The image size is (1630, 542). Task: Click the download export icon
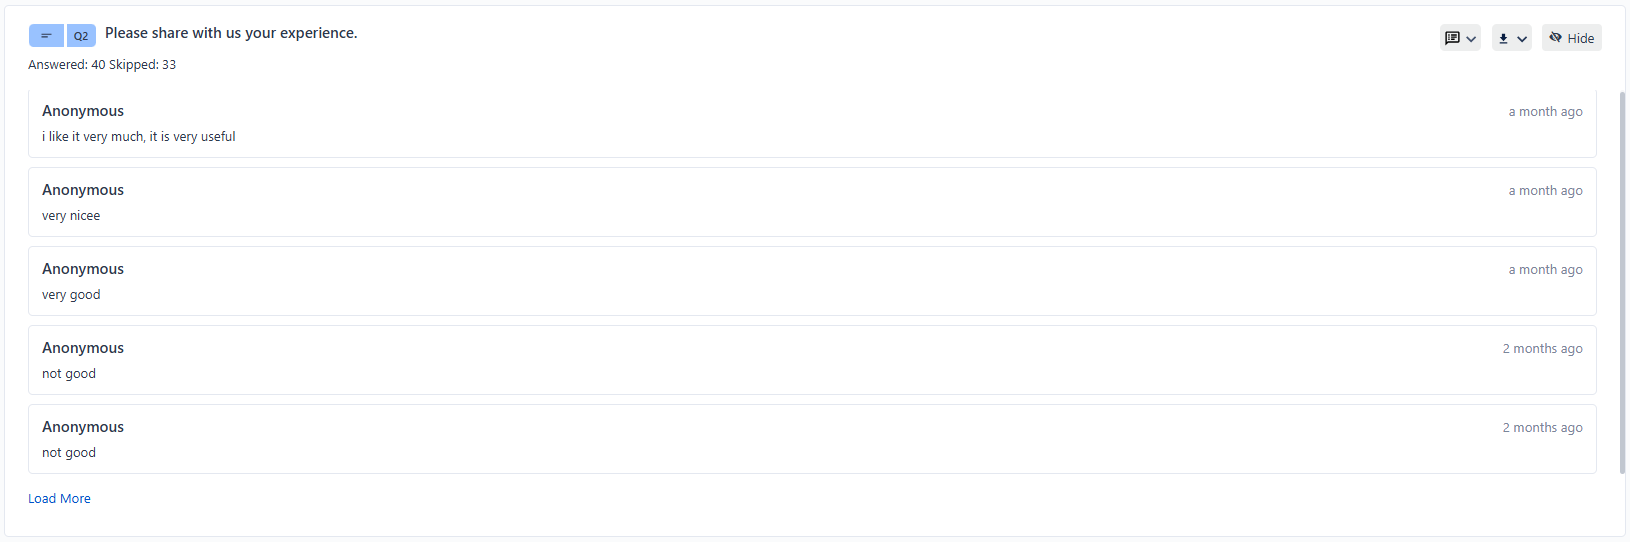click(1503, 38)
